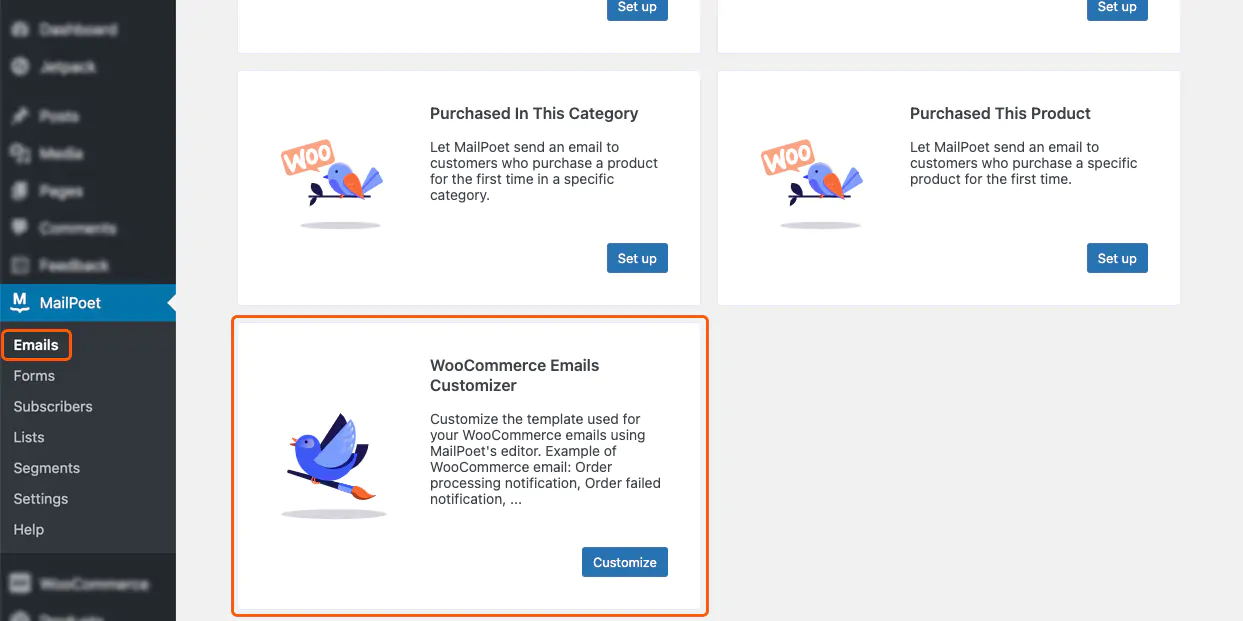The height and width of the screenshot is (621, 1243).
Task: Open the Lists page
Action: [28, 437]
